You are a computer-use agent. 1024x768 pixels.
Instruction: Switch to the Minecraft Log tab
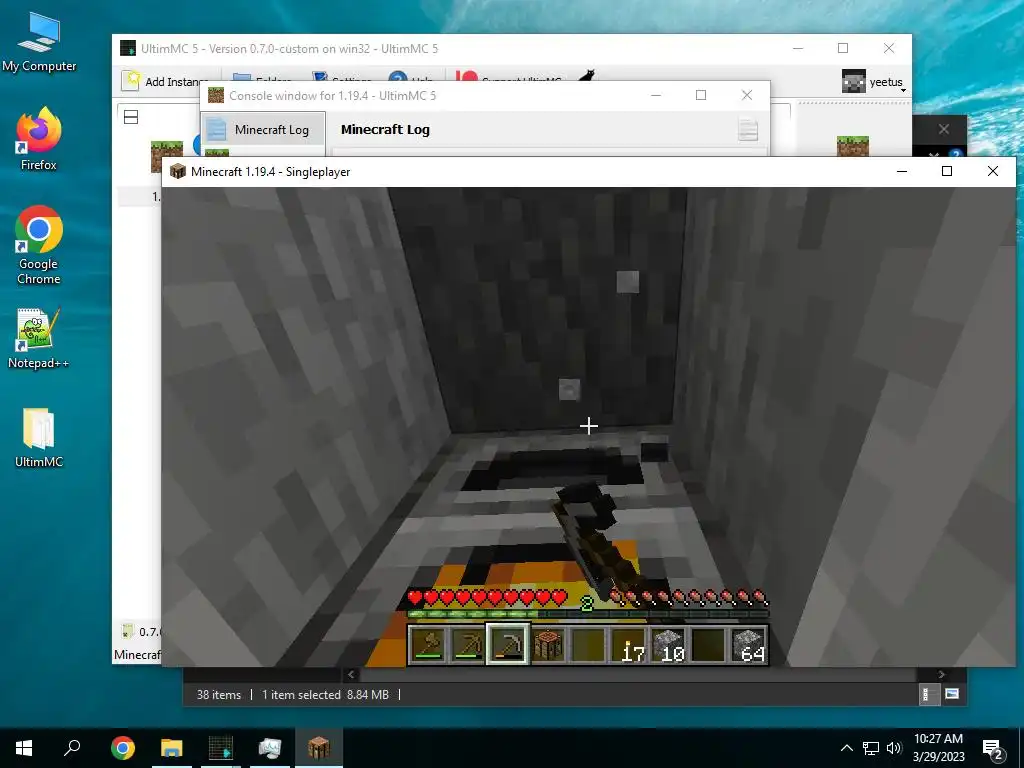pos(263,129)
